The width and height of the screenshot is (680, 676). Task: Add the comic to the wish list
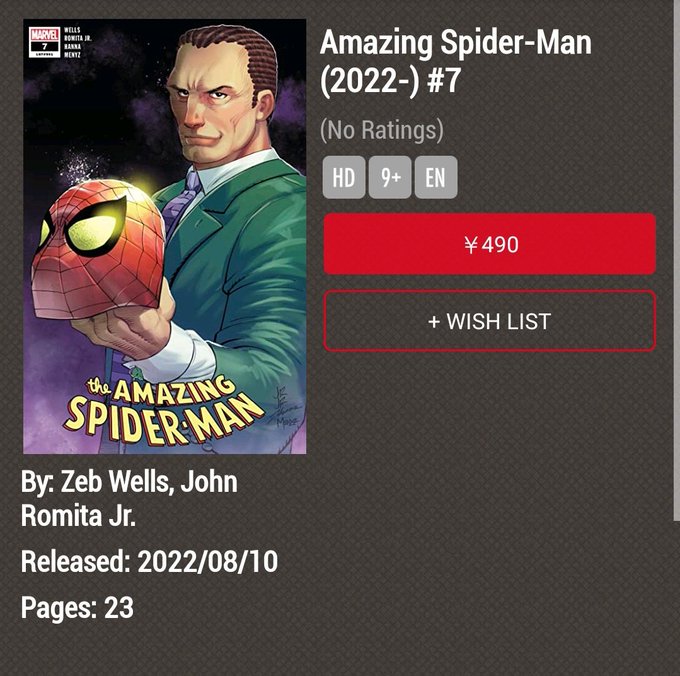point(490,321)
